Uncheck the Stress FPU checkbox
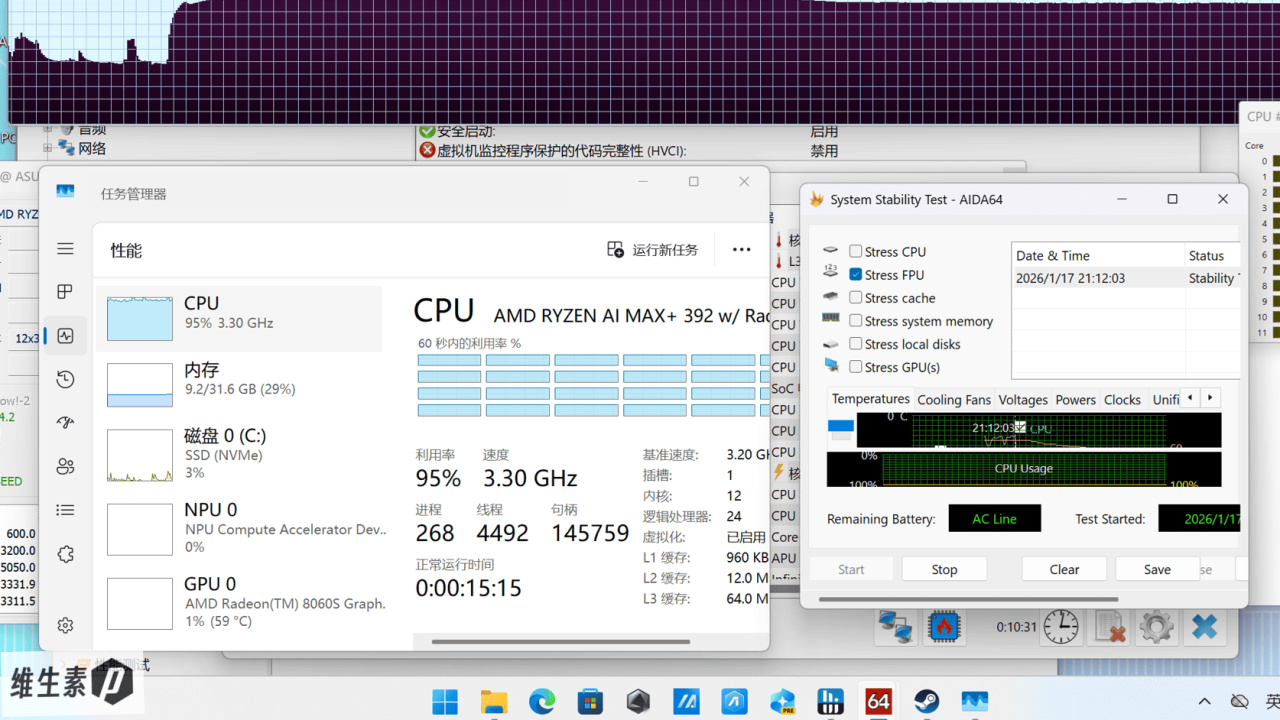Image resolution: width=1280 pixels, height=720 pixels. pyautogui.click(x=856, y=275)
